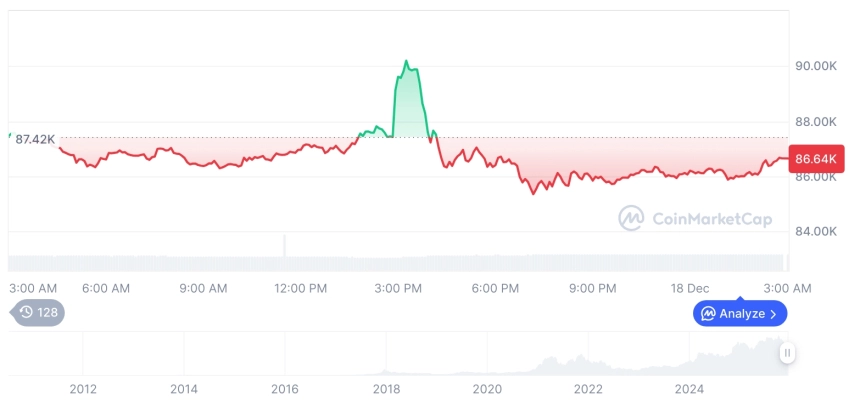Click the 90.00K price axis label
This screenshot has height=401, width=860.
tap(815, 66)
